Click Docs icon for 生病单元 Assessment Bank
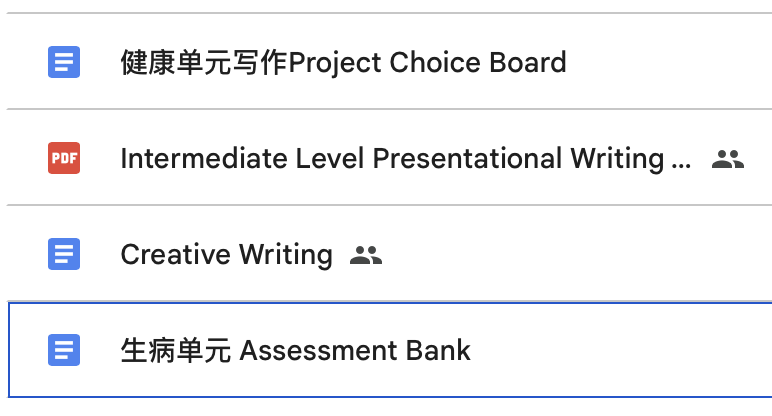 point(64,350)
